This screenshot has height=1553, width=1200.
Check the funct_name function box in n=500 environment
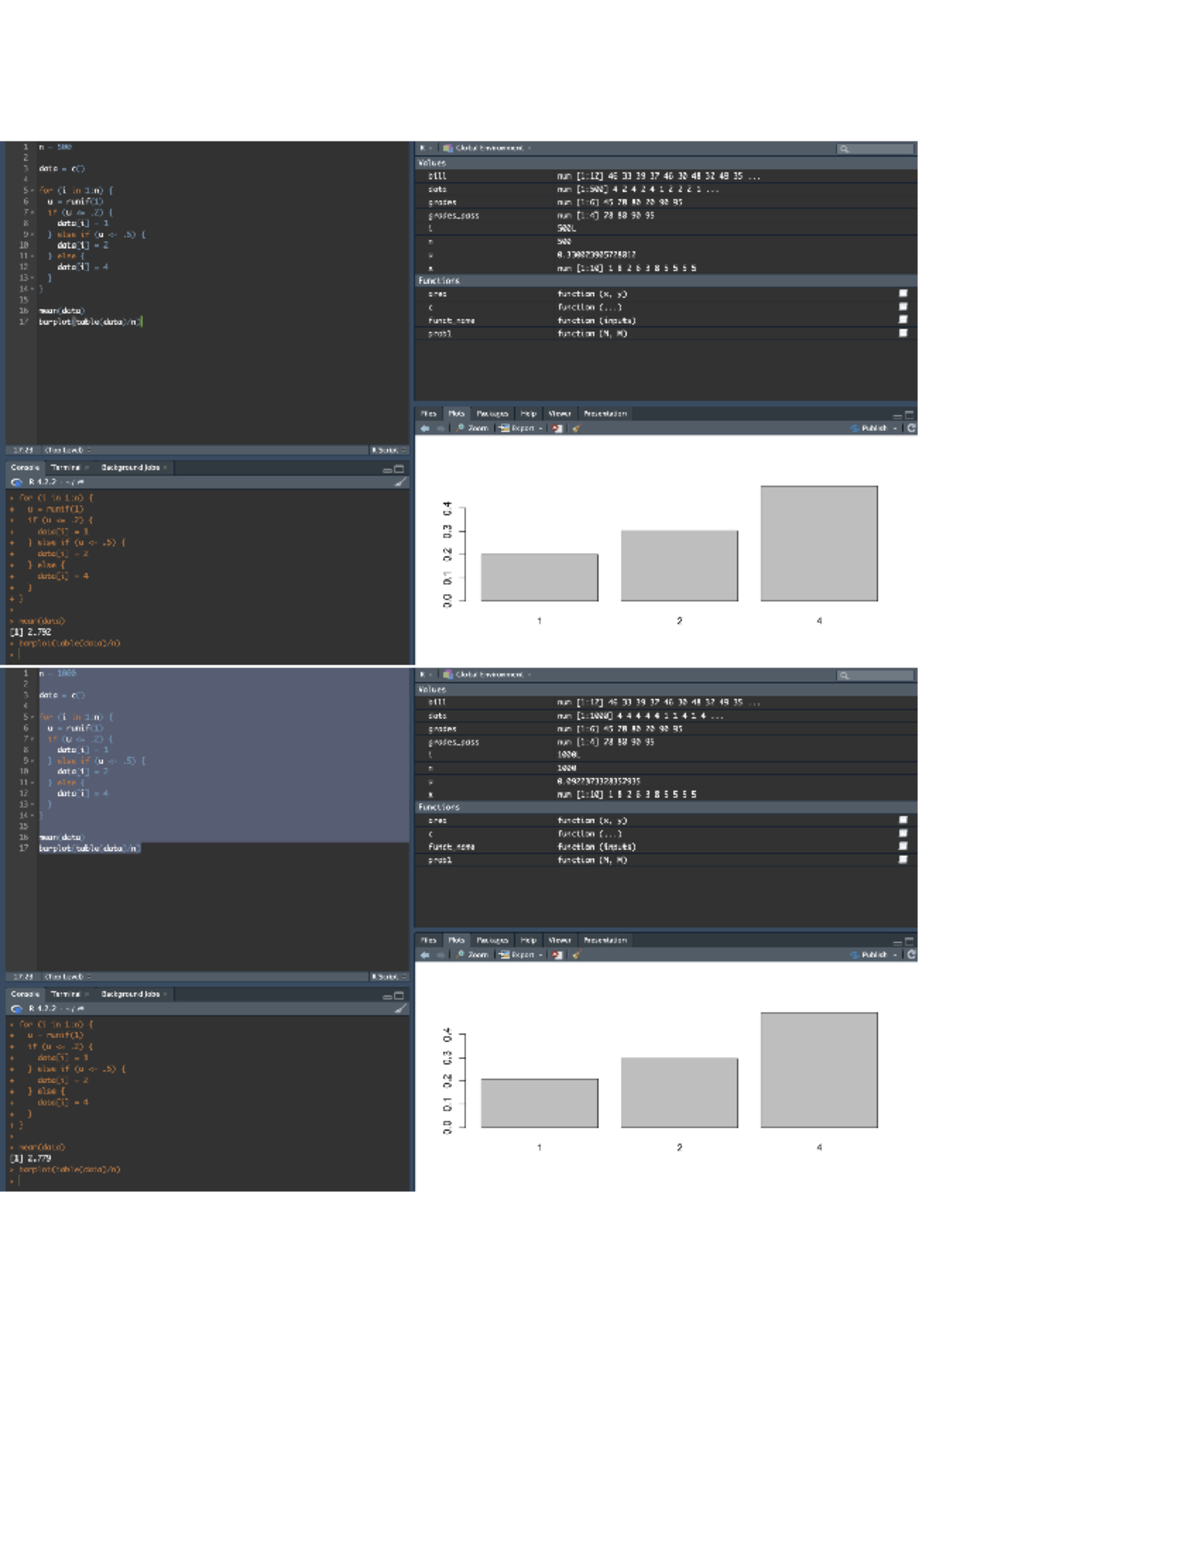903,320
